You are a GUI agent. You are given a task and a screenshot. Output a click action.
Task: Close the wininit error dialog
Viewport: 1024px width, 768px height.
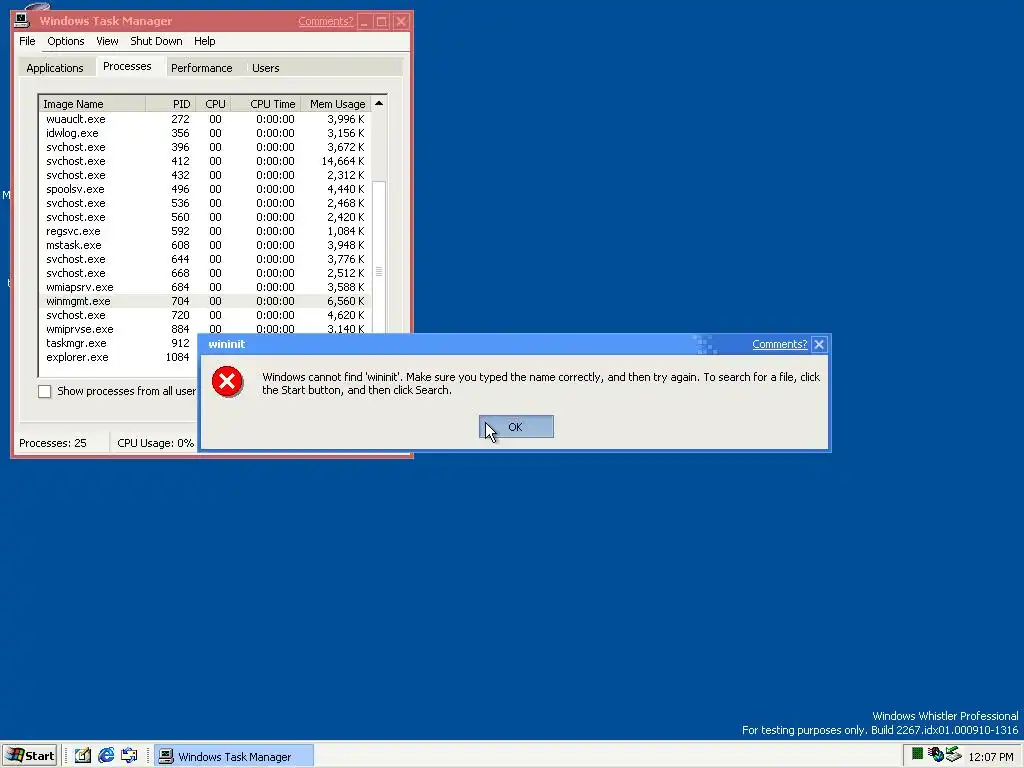(819, 344)
